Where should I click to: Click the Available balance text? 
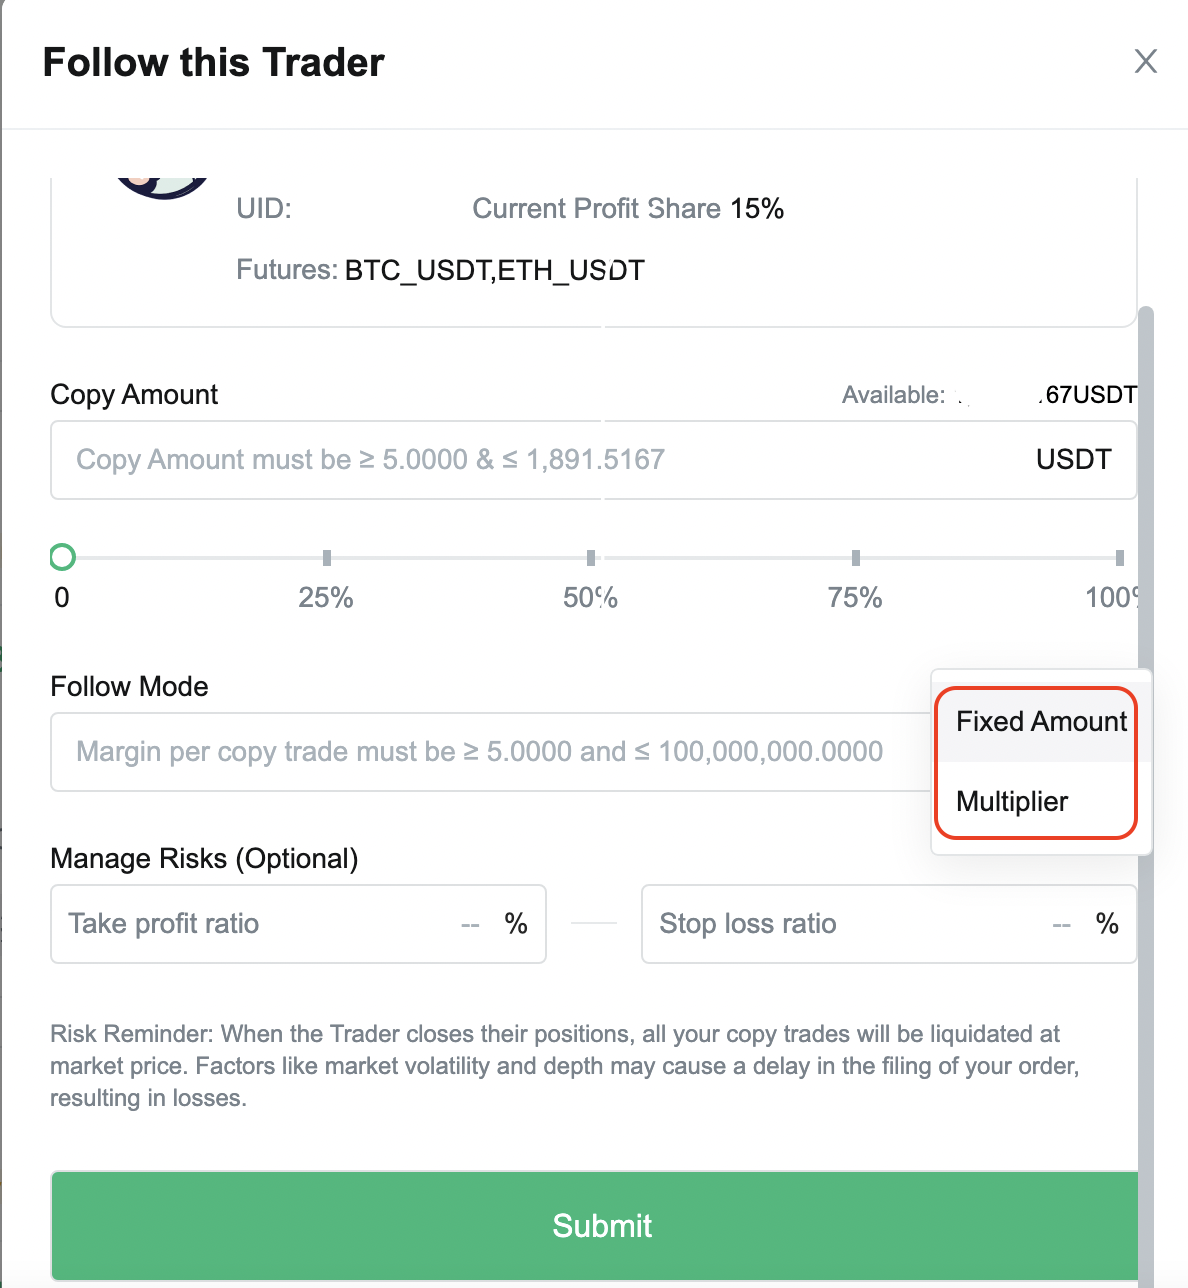tap(988, 395)
